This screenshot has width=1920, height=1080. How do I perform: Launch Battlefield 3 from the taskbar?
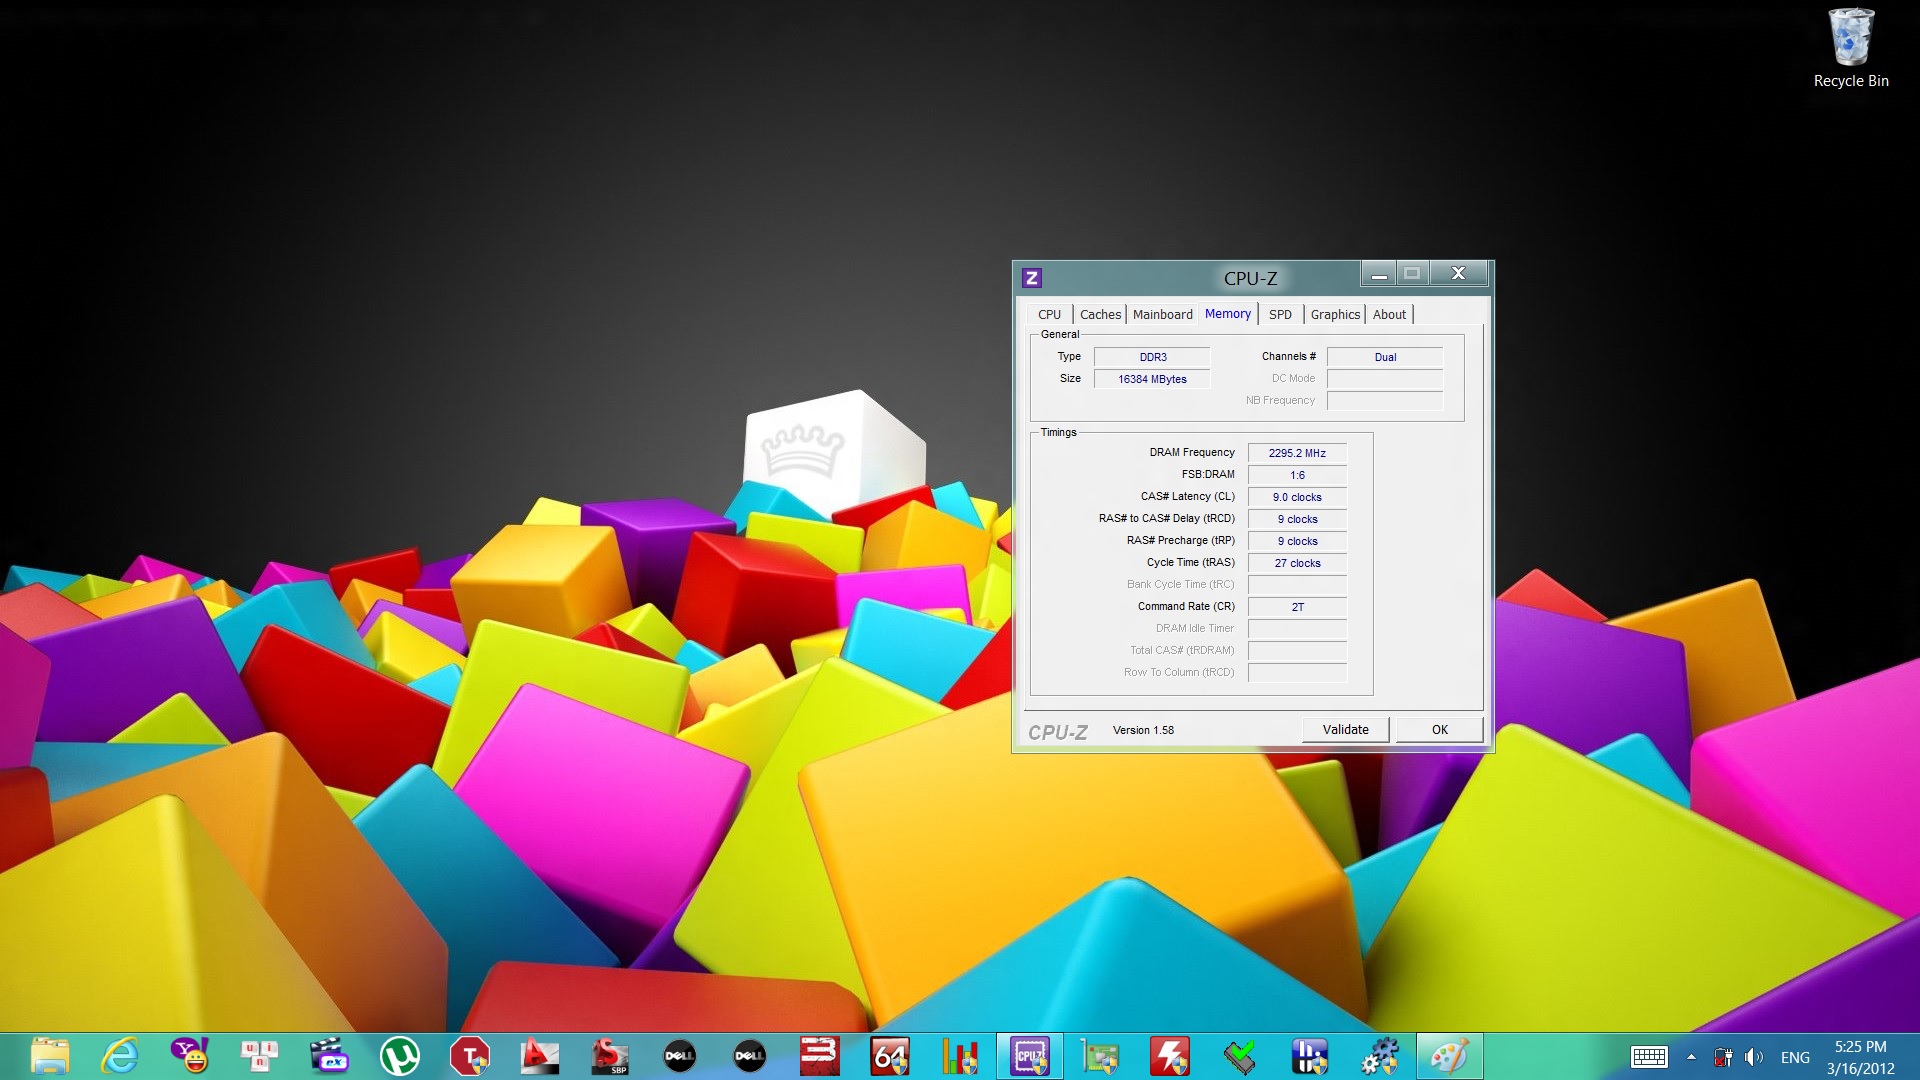click(x=819, y=1056)
